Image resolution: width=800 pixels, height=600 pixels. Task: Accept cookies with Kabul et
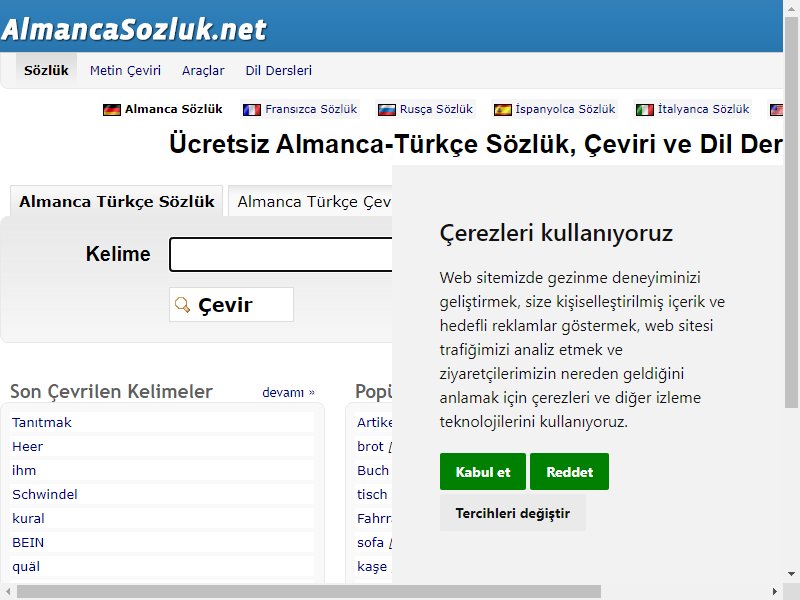pos(483,471)
